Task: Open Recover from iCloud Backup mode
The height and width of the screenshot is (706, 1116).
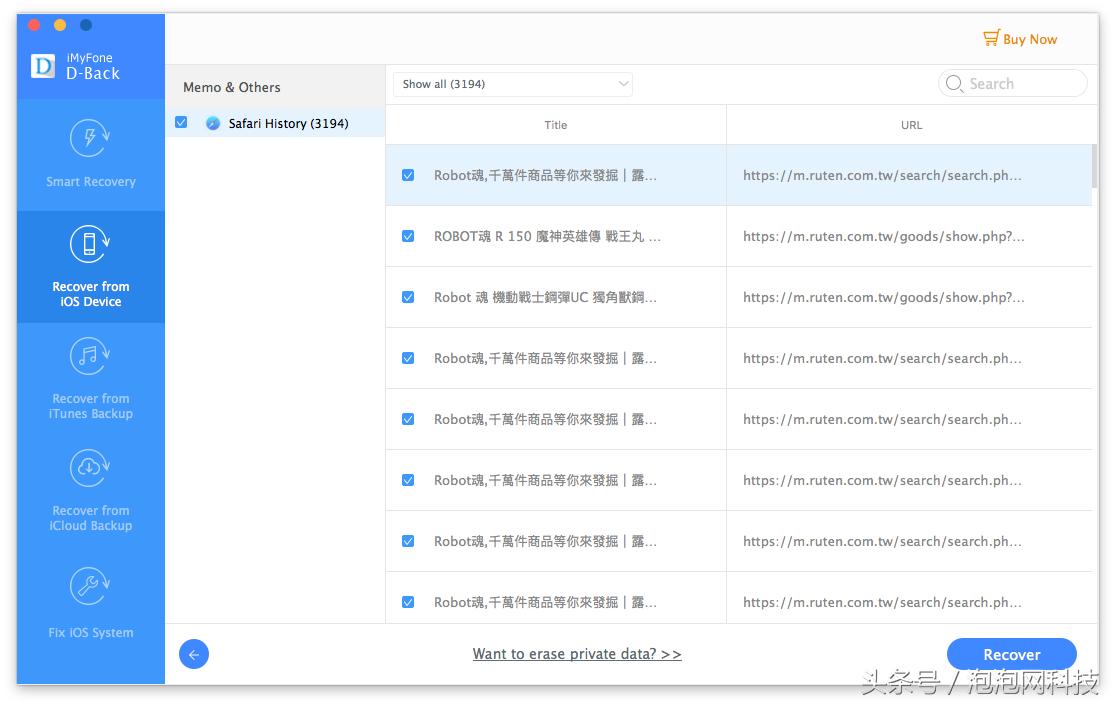Action: click(x=90, y=468)
